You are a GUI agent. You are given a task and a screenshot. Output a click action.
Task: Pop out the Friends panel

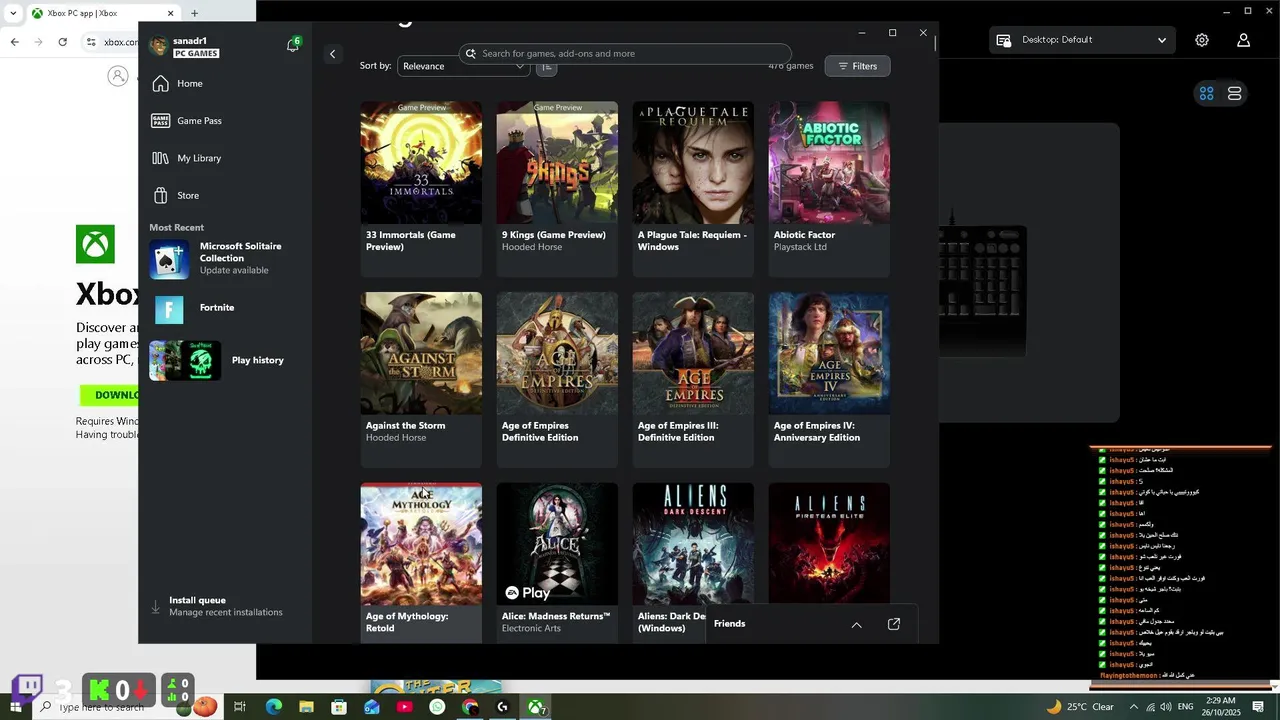coord(894,624)
